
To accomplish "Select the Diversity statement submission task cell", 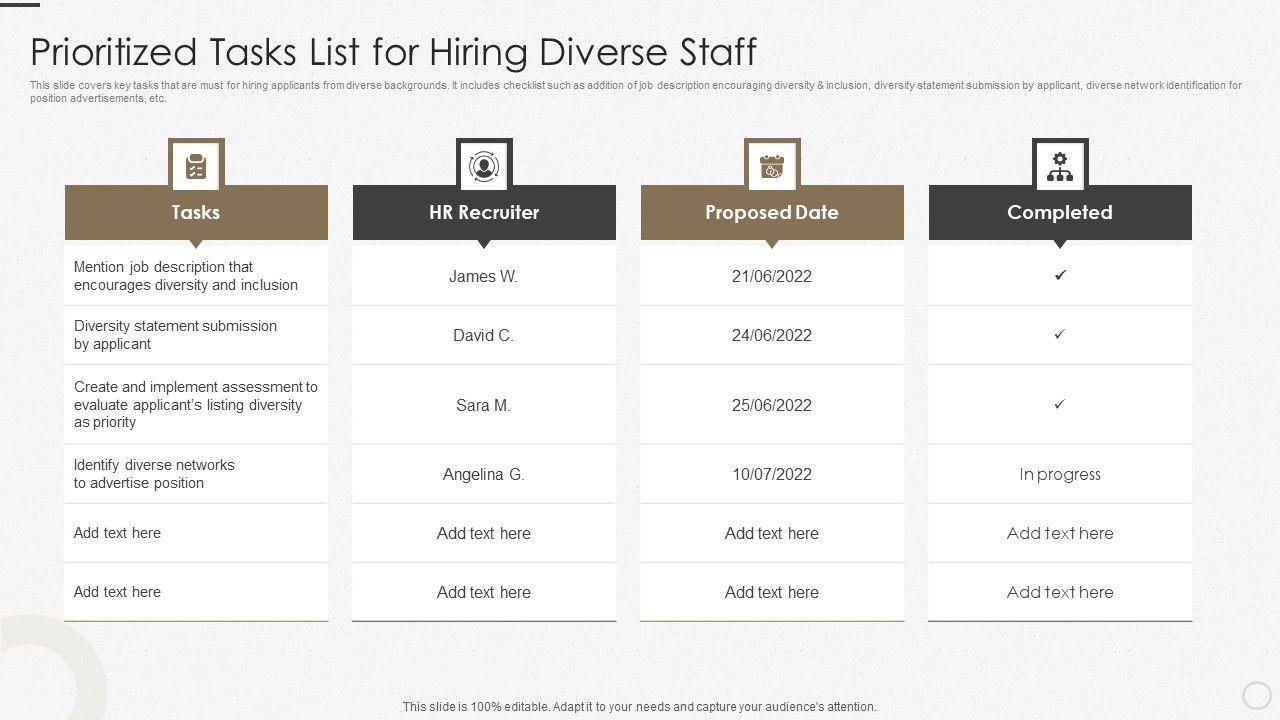I will (176, 335).
